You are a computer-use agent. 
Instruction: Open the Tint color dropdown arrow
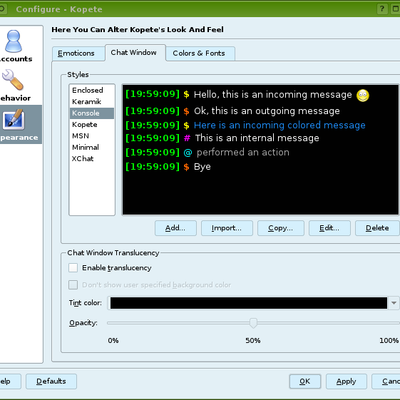click(394, 303)
